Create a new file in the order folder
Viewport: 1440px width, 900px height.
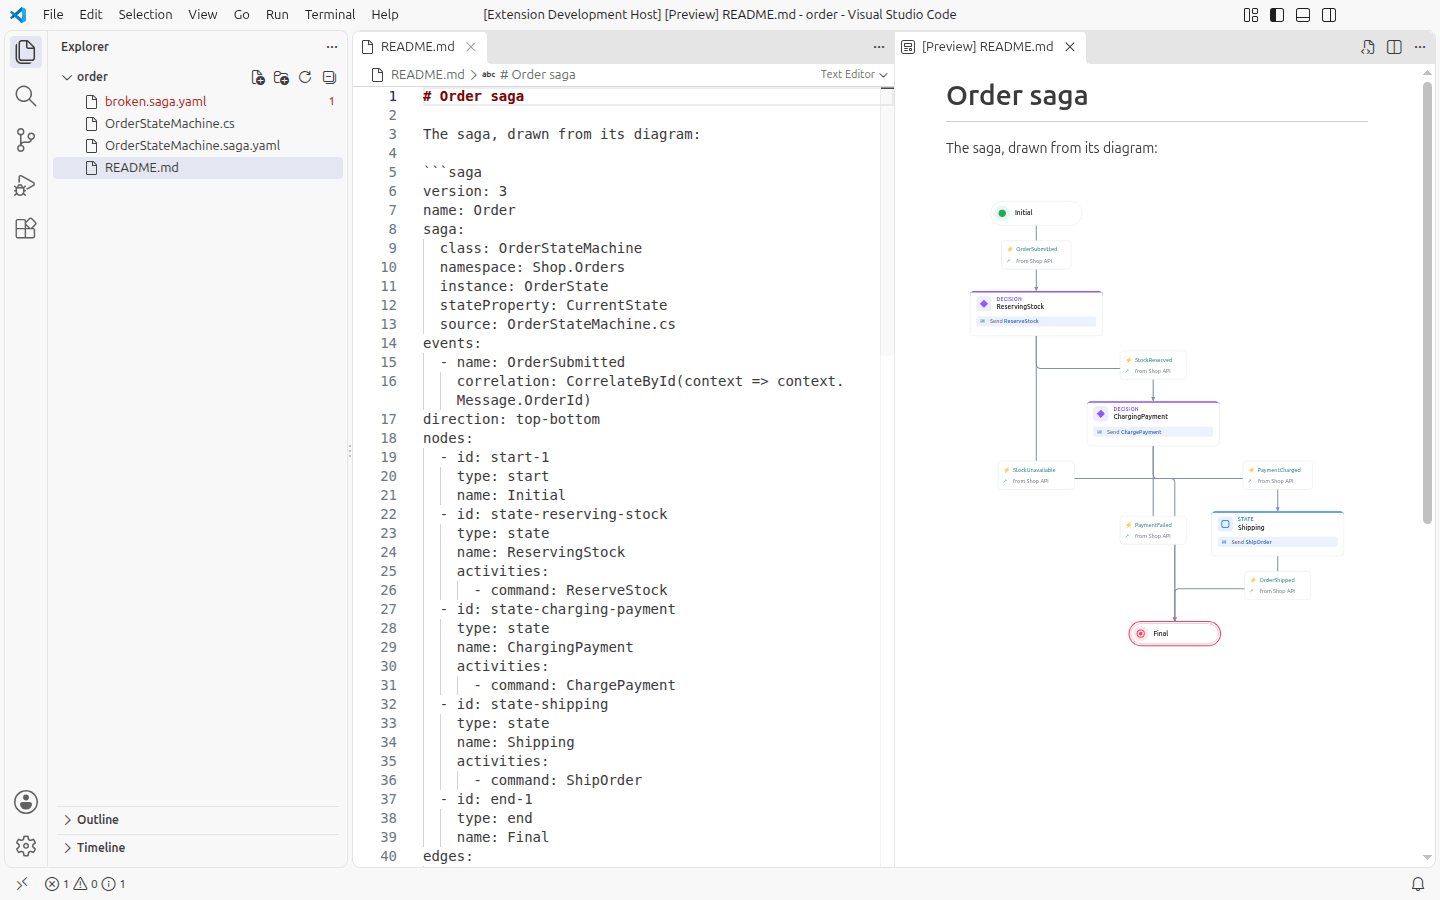[x=258, y=77]
